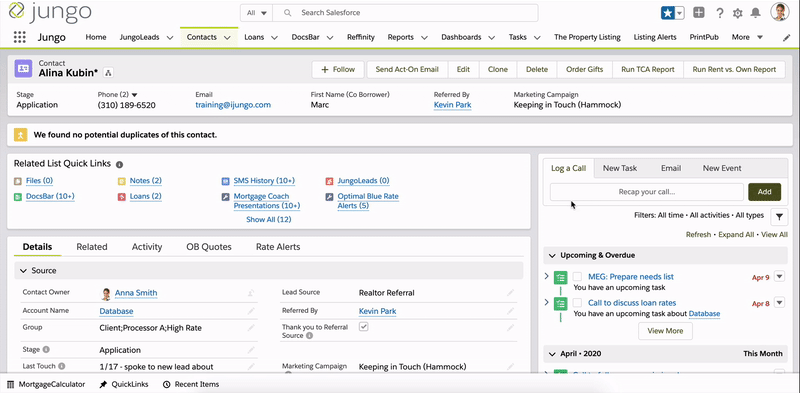
Task: Click the Add call button
Action: pyautogui.click(x=764, y=192)
